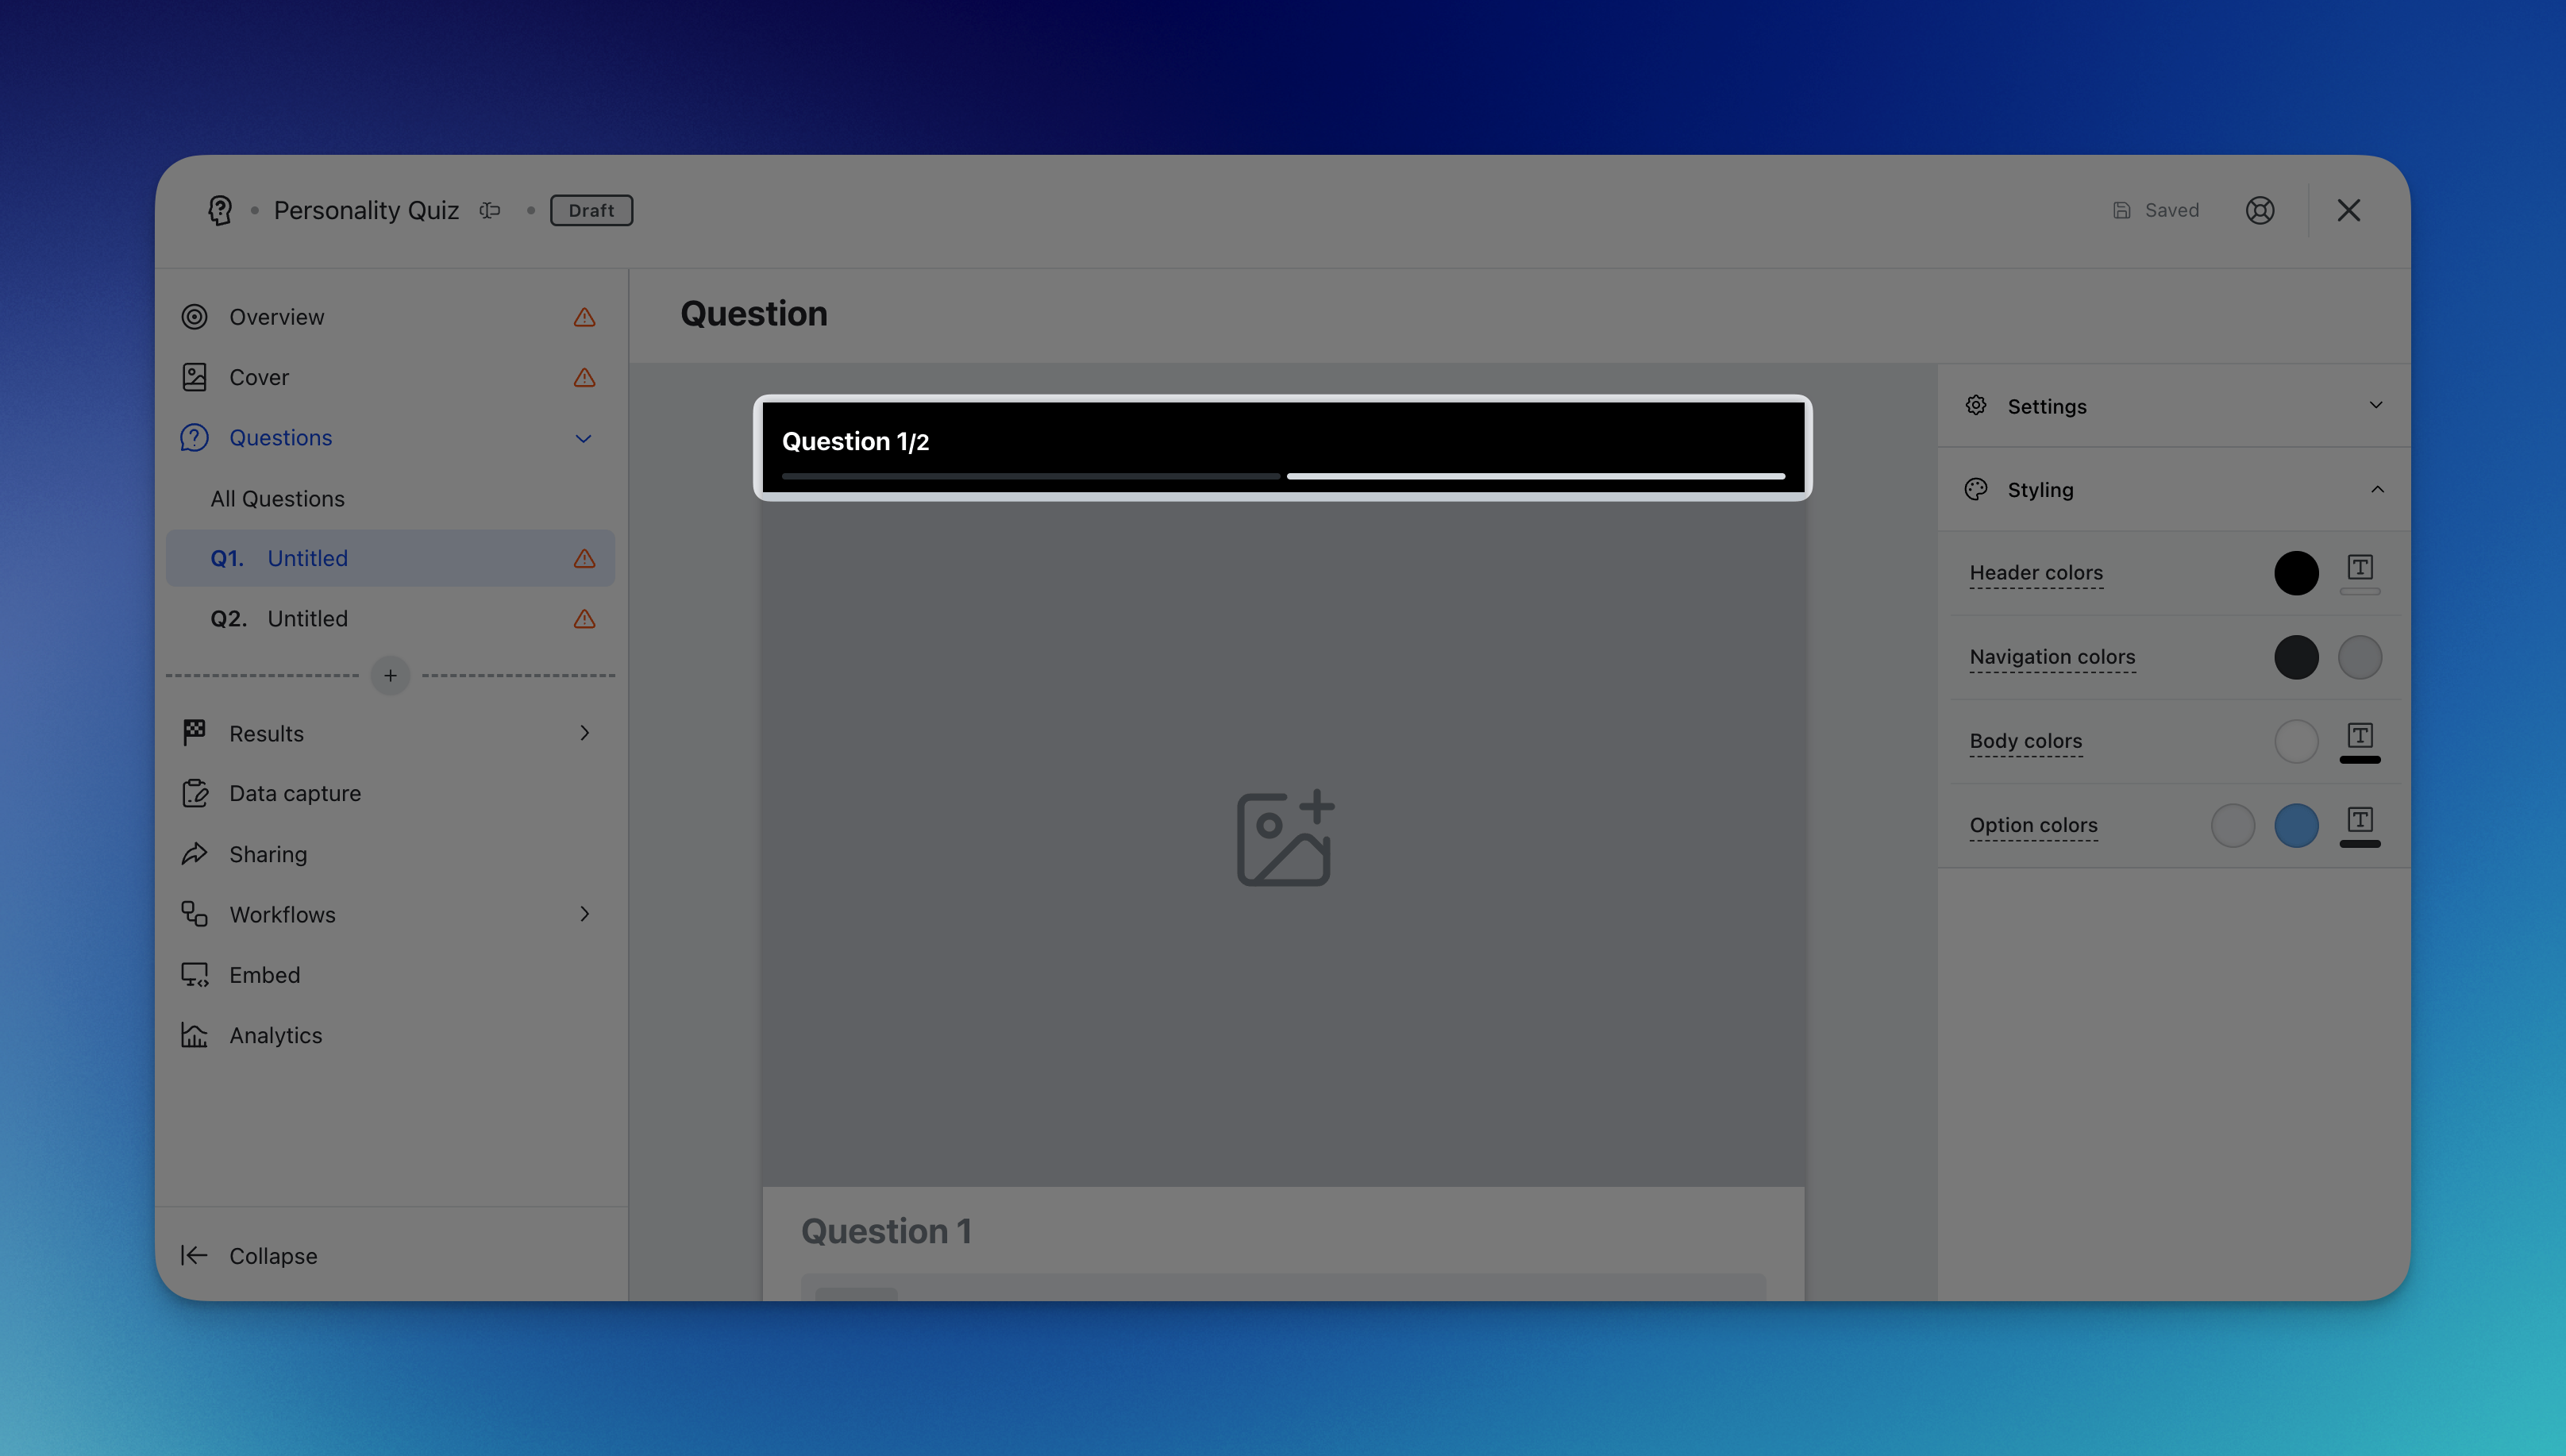
Task: Open the Analytics section
Action: click(x=275, y=1035)
